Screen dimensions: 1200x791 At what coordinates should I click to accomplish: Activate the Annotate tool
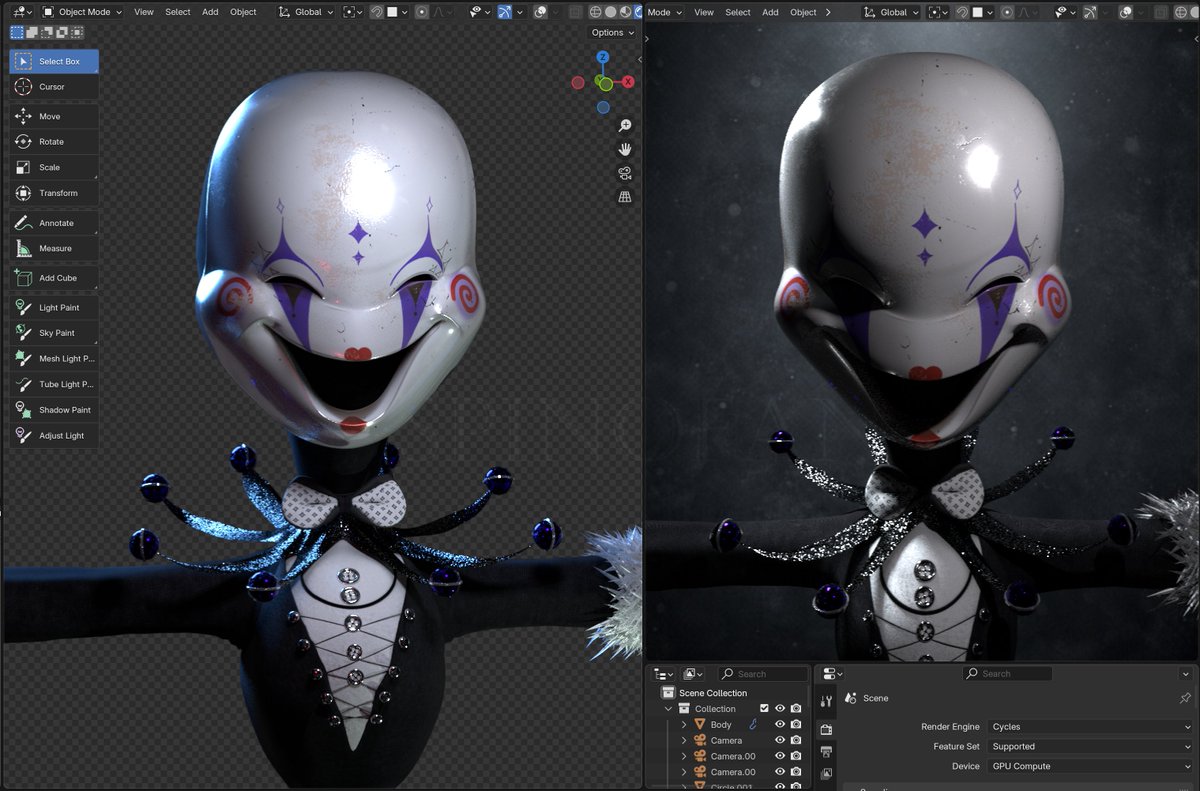pos(54,223)
